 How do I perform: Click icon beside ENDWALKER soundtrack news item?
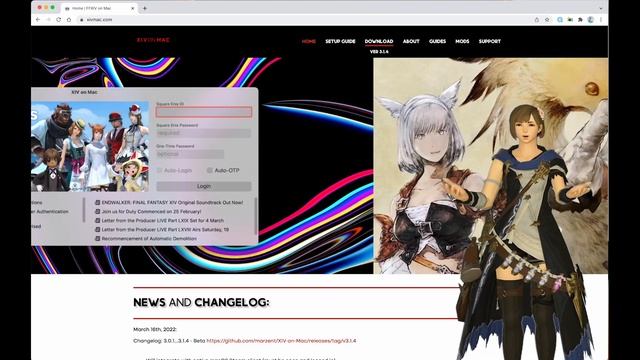tap(97, 202)
